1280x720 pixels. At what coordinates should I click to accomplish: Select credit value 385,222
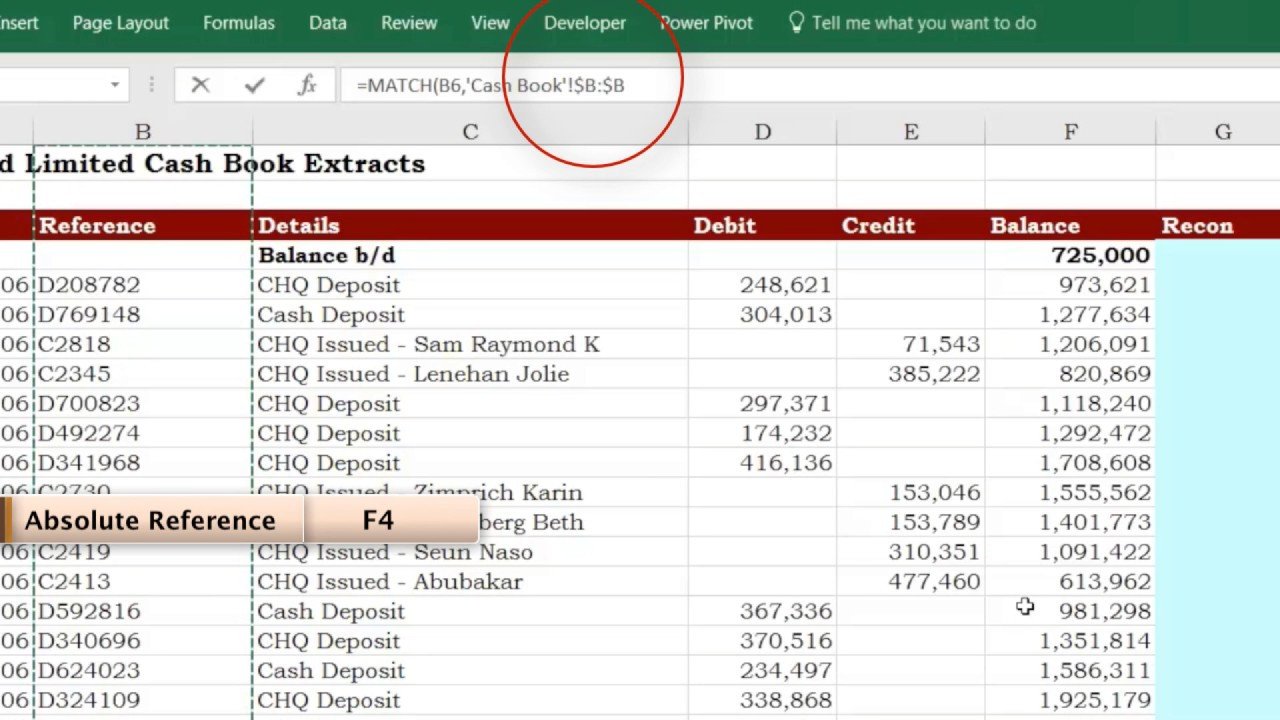pos(911,374)
